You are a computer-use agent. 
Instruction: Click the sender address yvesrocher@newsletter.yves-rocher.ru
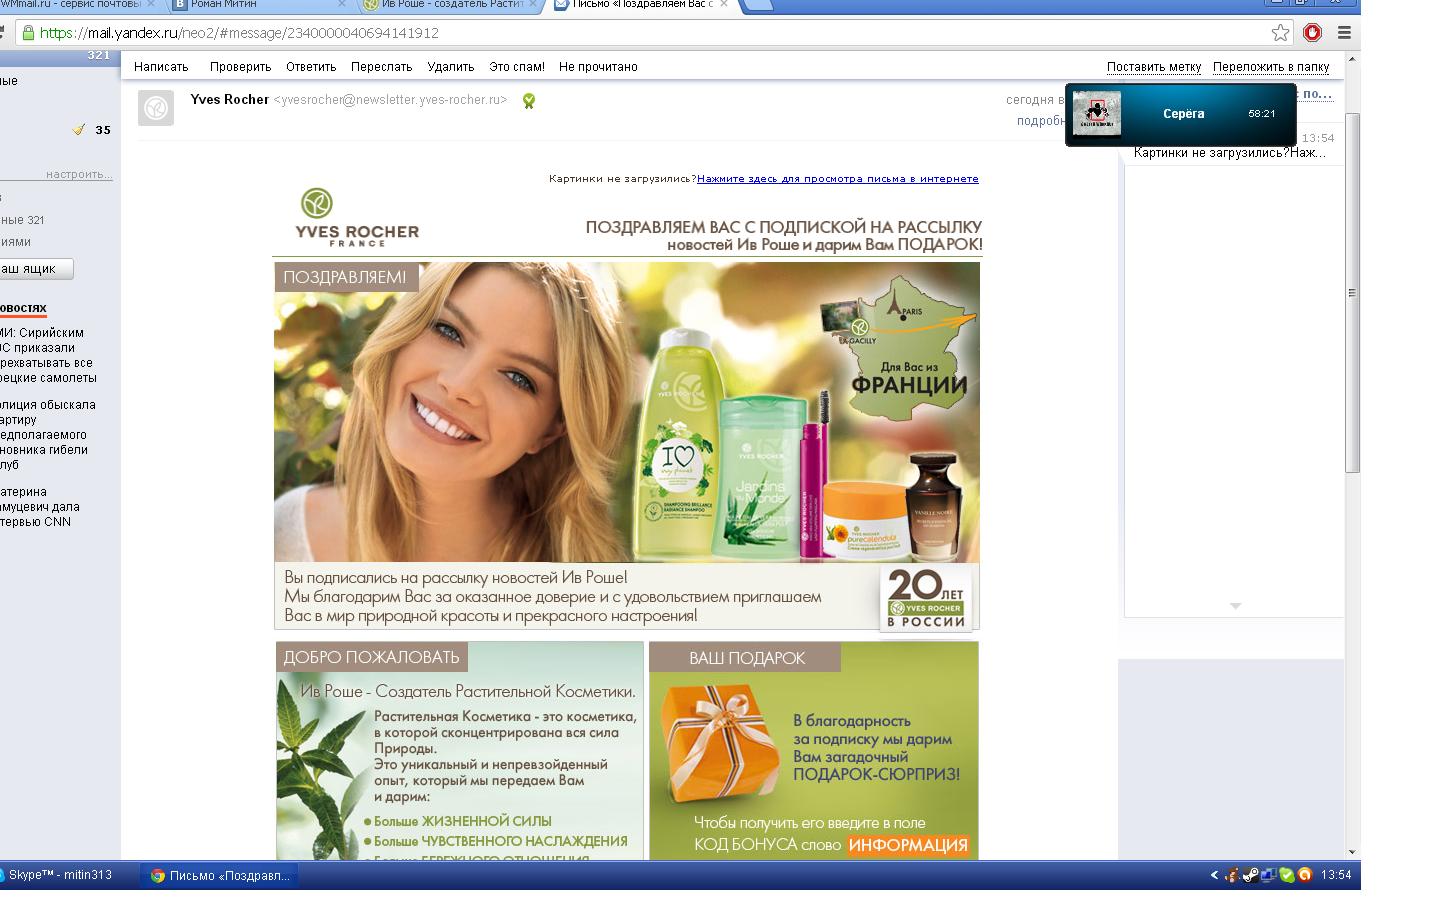pyautogui.click(x=390, y=100)
